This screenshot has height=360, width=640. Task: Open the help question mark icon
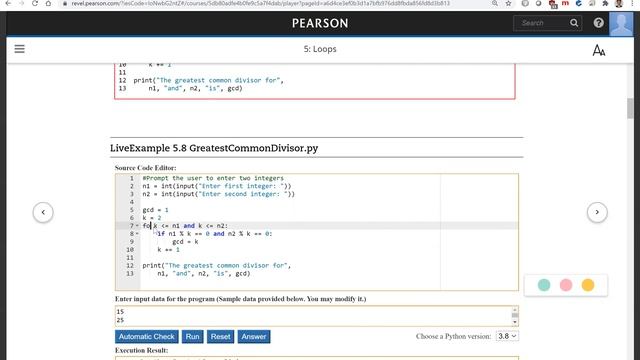pyautogui.click(x=598, y=23)
